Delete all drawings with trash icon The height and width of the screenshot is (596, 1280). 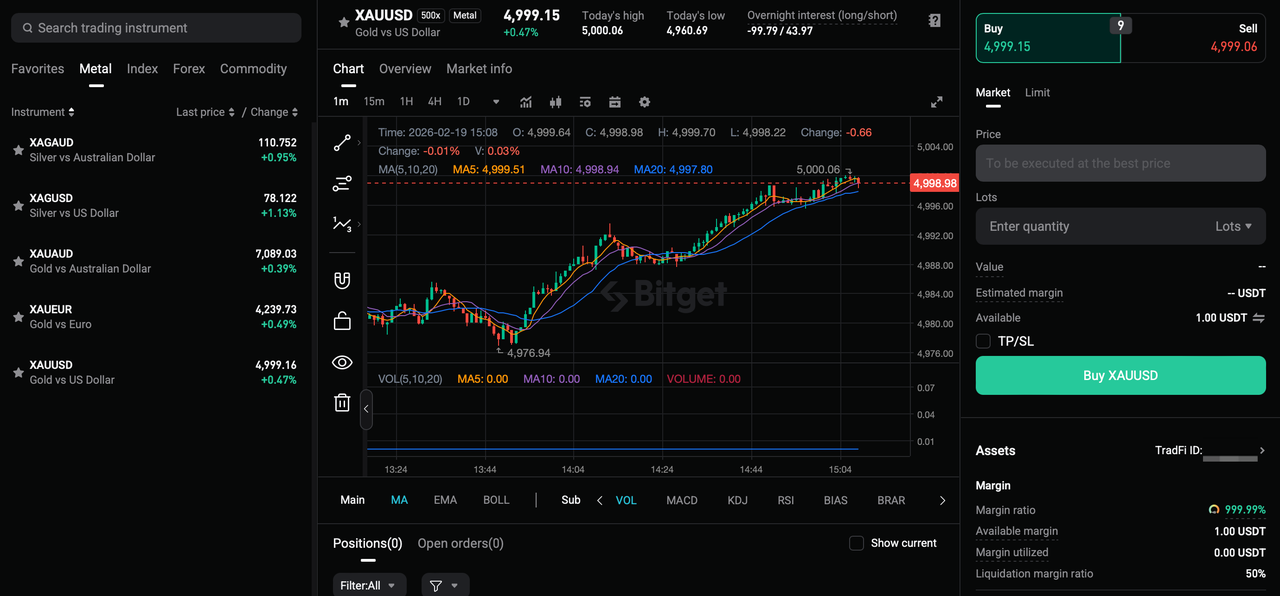(342, 401)
